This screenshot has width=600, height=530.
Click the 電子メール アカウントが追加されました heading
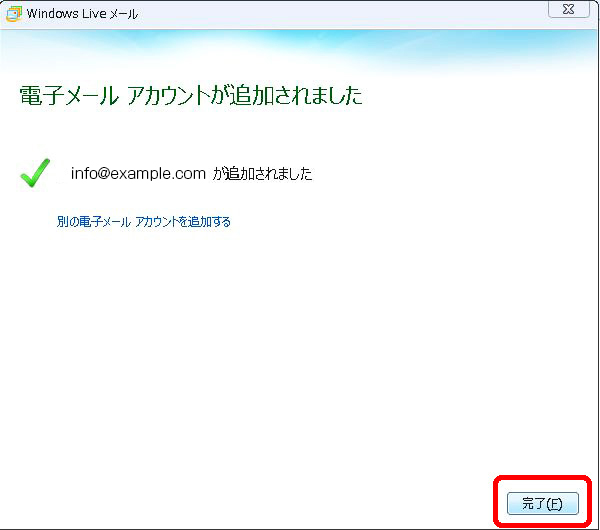(x=191, y=95)
